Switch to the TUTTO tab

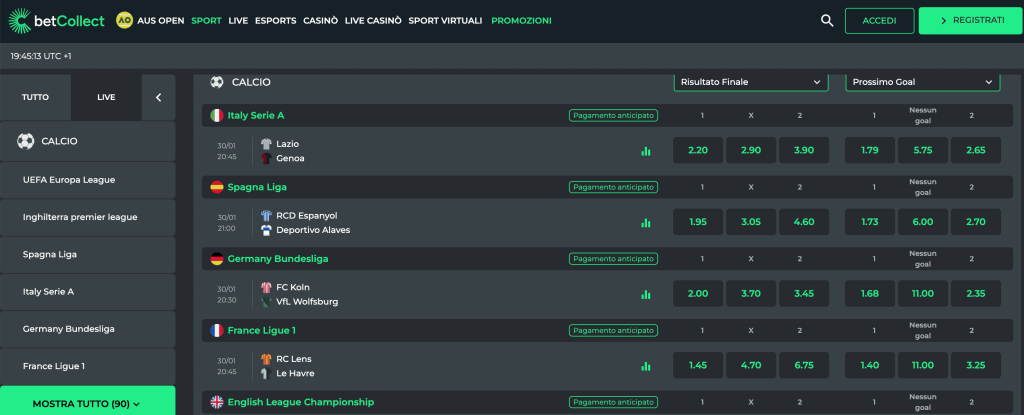coord(35,97)
